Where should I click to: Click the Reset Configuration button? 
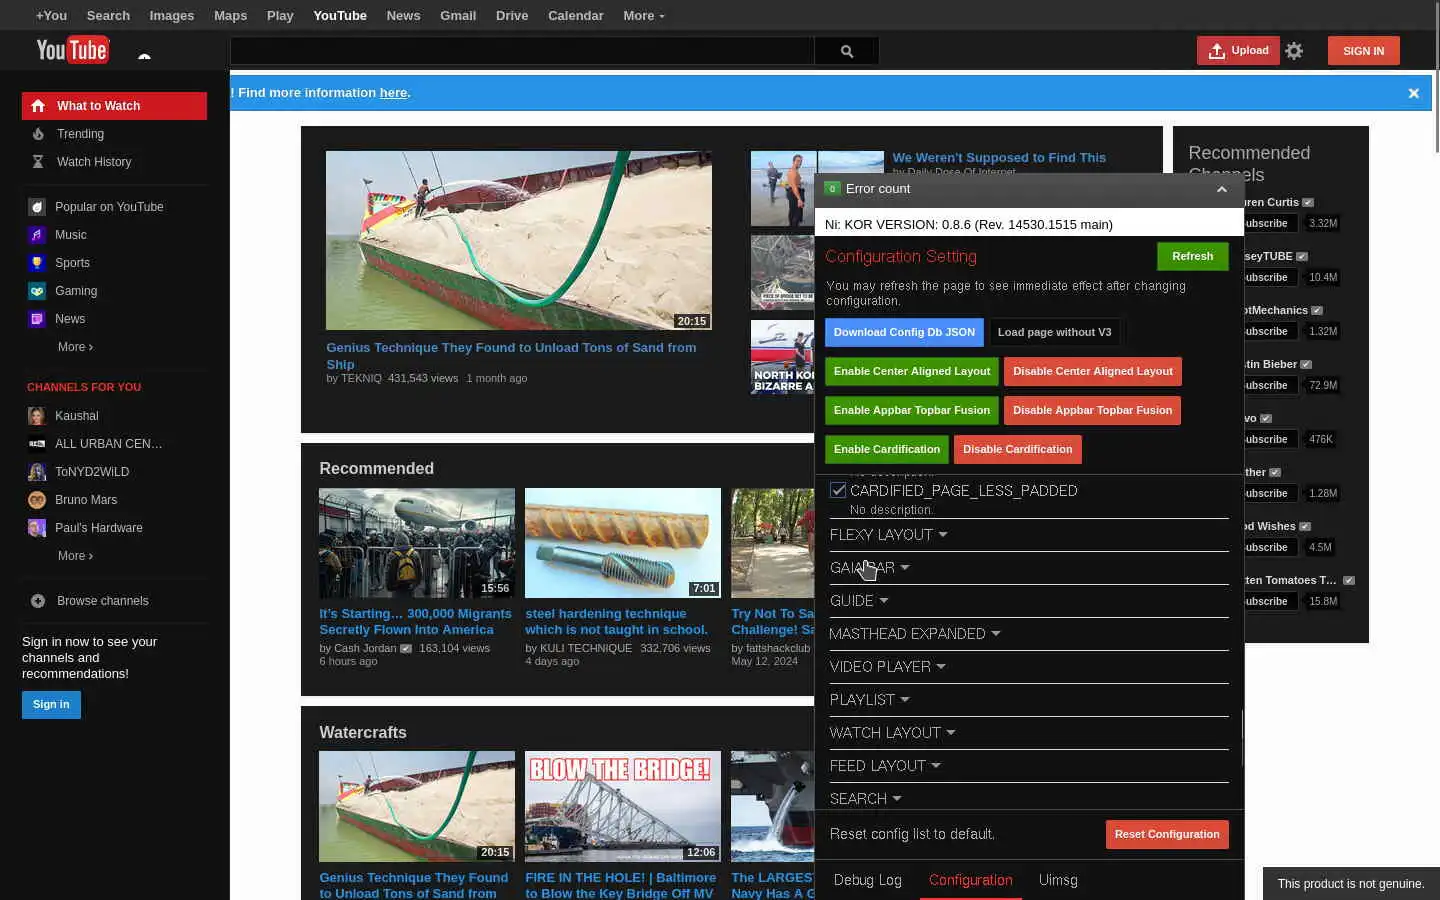[1167, 834]
